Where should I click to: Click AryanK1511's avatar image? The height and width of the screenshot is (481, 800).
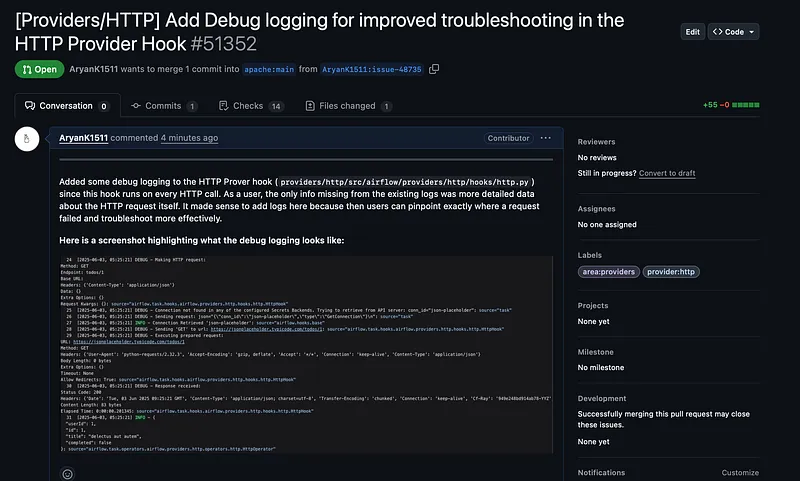(x=27, y=139)
